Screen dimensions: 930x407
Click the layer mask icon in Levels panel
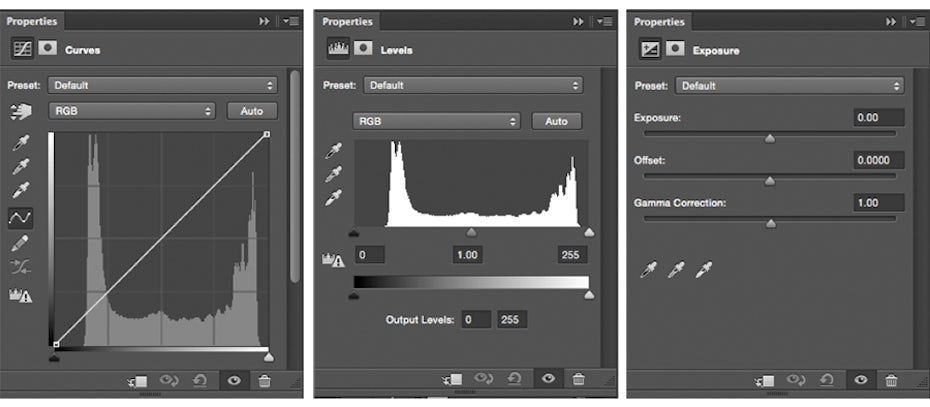363,49
